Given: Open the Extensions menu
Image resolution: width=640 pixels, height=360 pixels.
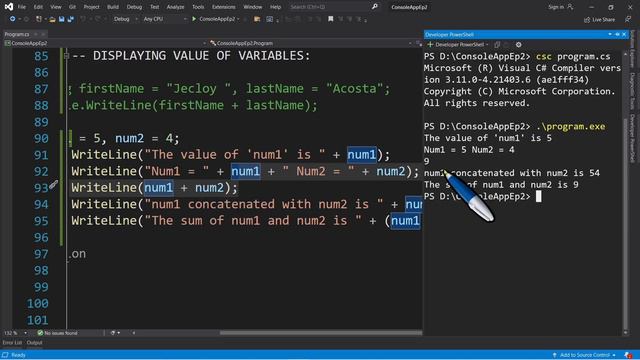Looking at the screenshot, I should (224, 7).
